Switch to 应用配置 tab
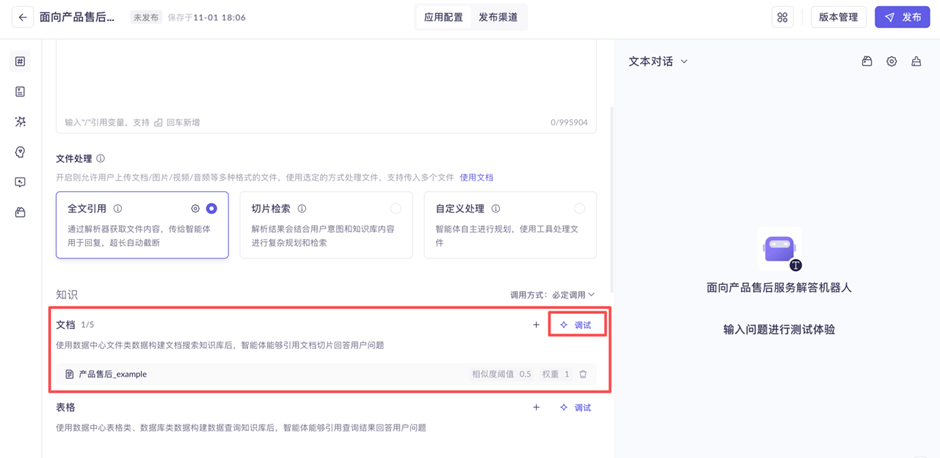Image resolution: width=940 pixels, height=458 pixels. point(444,17)
